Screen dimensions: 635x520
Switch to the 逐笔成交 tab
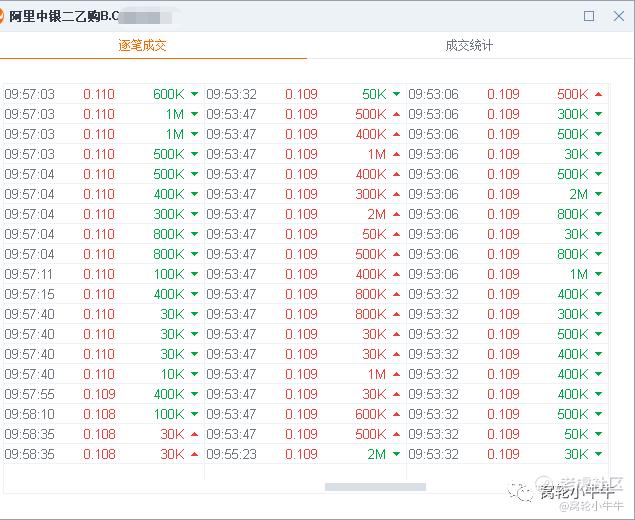[x=142, y=46]
